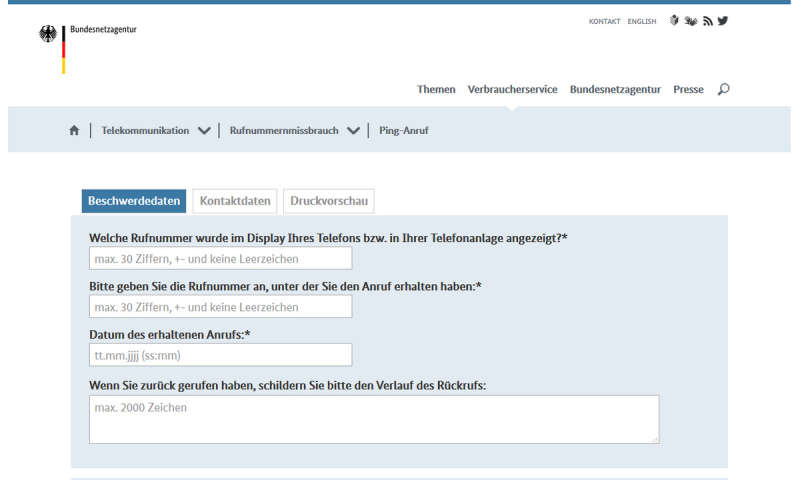Click the Ping-Anruf breadcrumb text
This screenshot has width=800, height=480.
(x=403, y=131)
